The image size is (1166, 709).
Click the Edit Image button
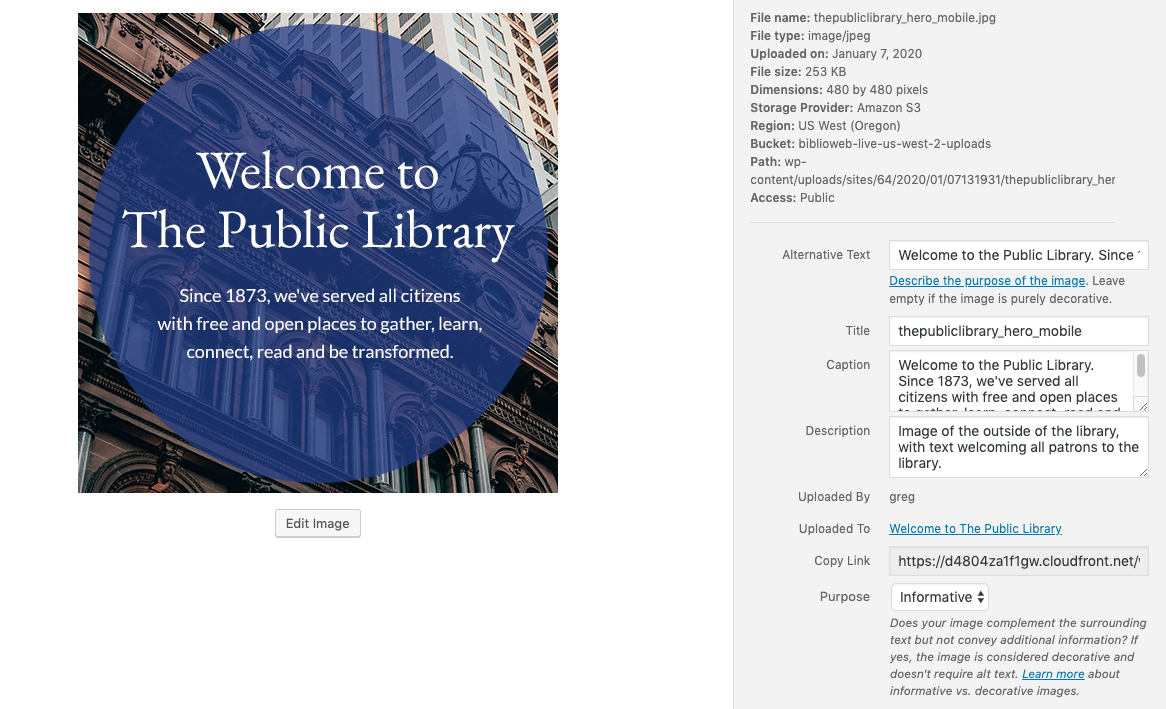pos(317,523)
